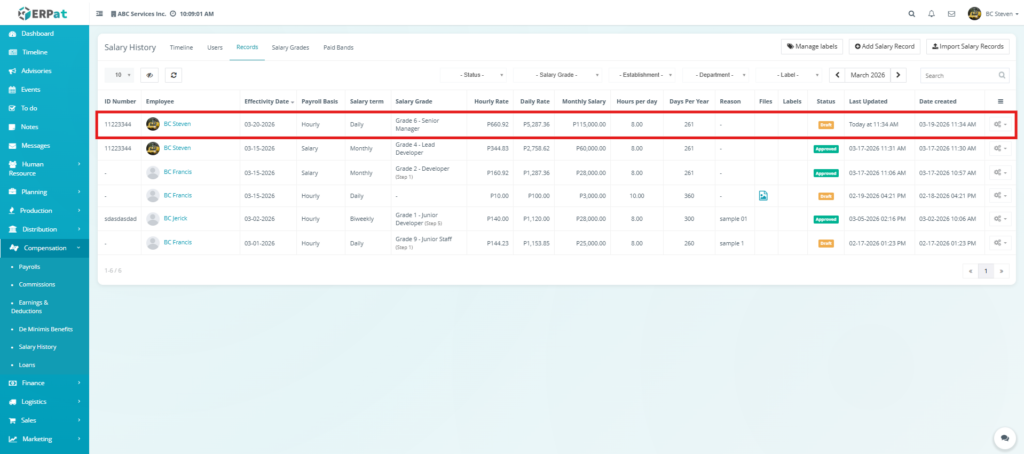Open the mail envelope icon

click(951, 14)
